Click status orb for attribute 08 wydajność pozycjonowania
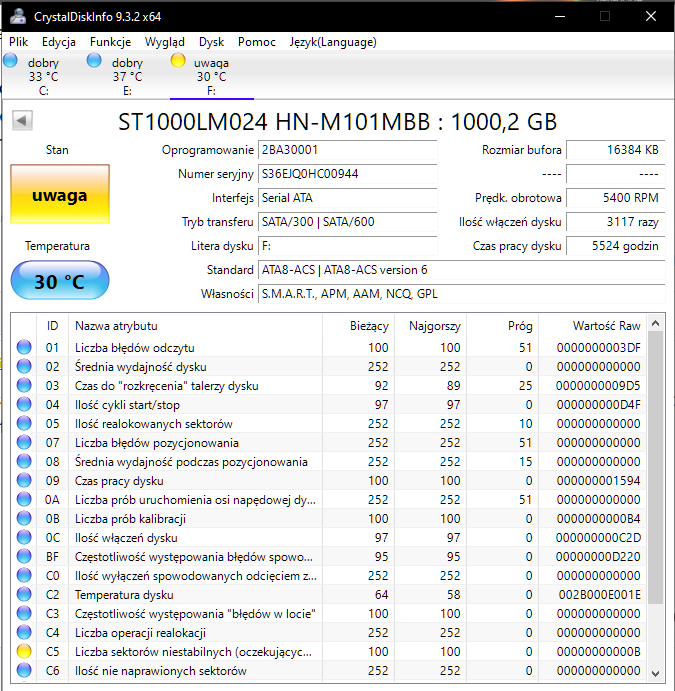The image size is (675, 691). [24, 461]
